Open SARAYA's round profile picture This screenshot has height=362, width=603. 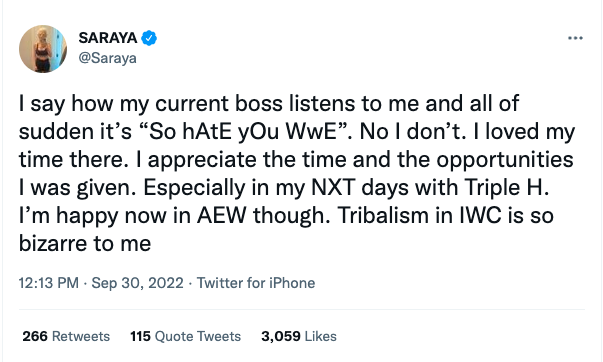tap(43, 49)
